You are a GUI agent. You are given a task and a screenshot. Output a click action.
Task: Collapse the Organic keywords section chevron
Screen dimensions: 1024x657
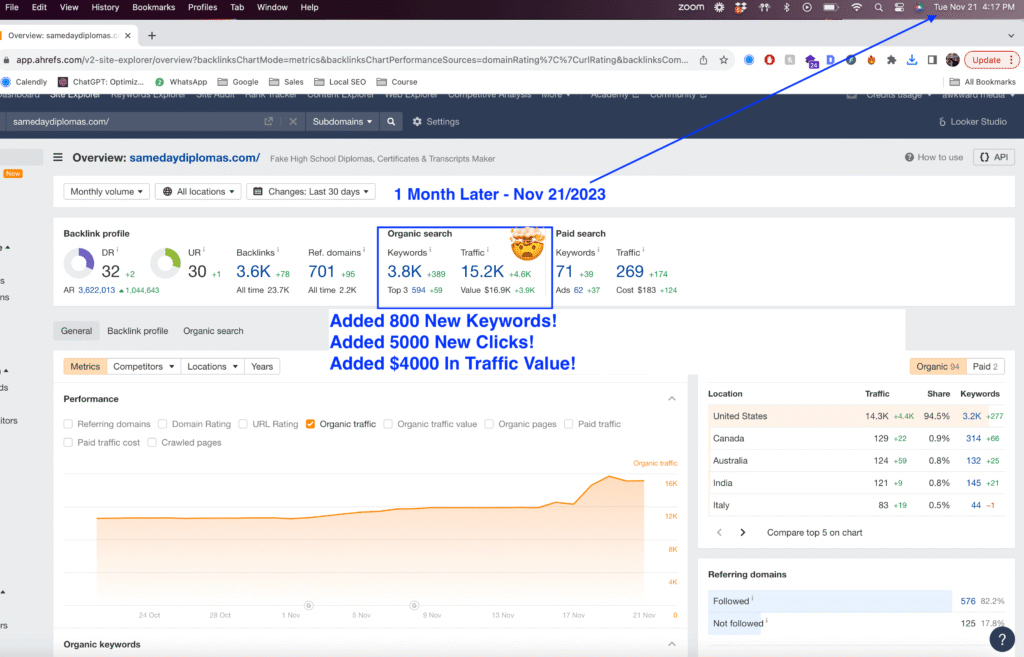(671, 644)
